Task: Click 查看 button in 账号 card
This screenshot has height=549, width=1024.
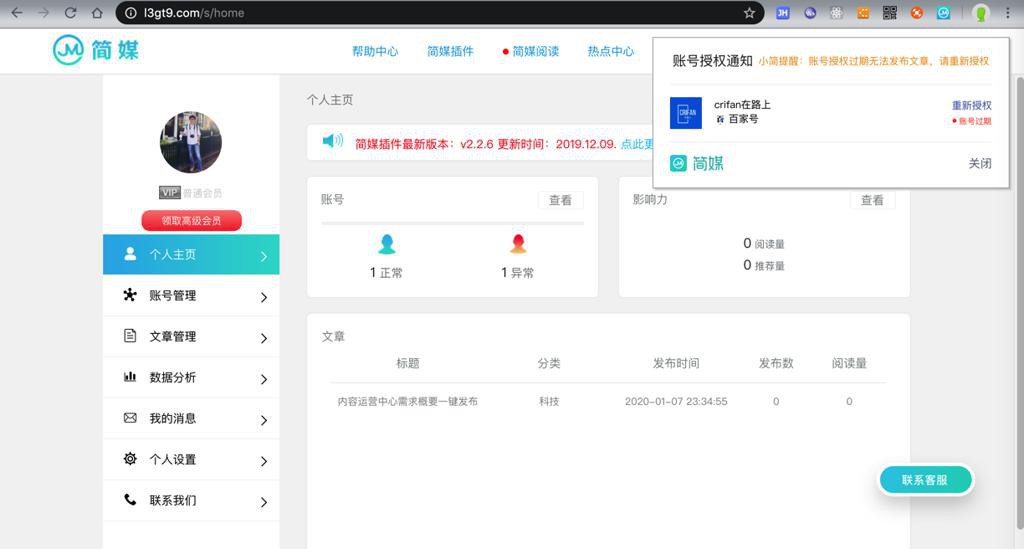Action: coord(560,200)
